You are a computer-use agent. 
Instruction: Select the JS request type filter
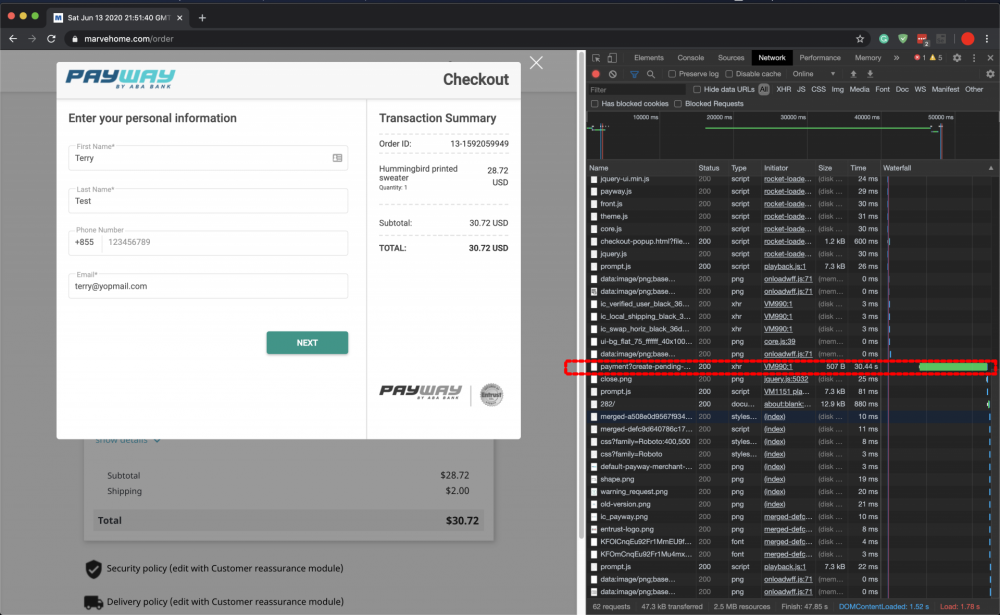[x=801, y=89]
